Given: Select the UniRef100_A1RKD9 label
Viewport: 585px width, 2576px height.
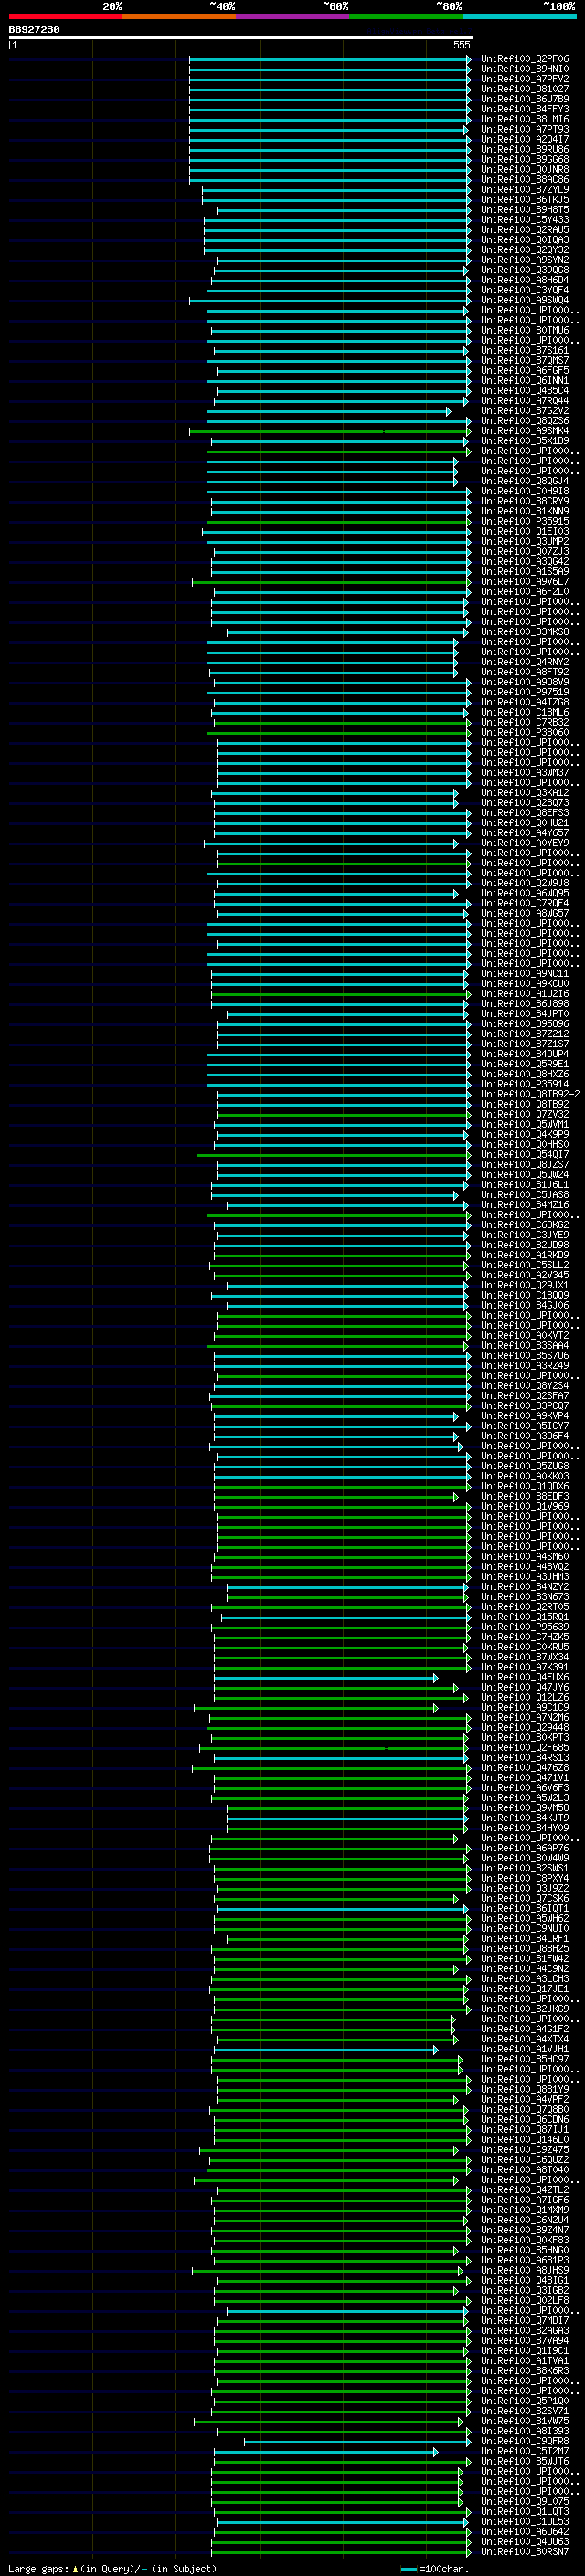Looking at the screenshot, I should 524,1254.
